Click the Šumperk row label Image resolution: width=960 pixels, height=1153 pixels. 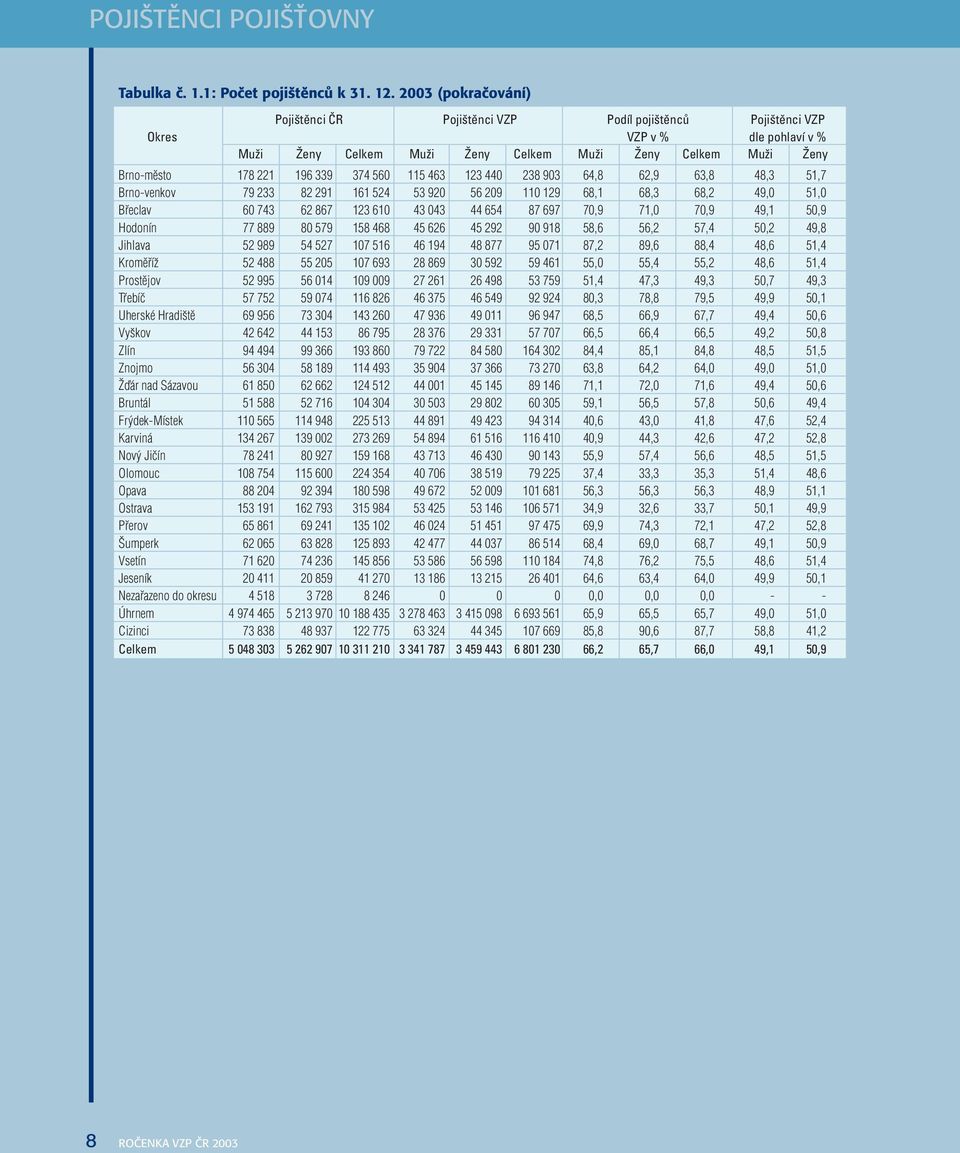coord(139,543)
